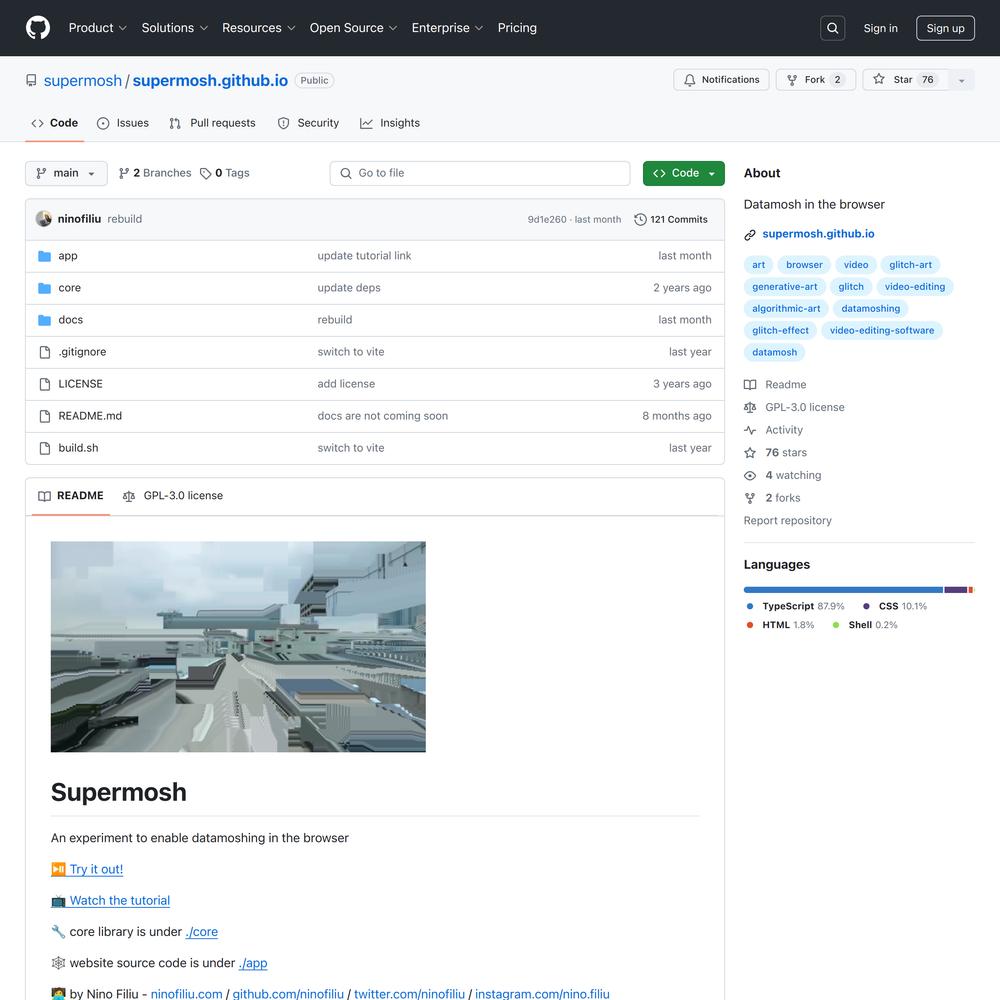Open the 121 Commits history link
This screenshot has width=1000, height=1000.
tap(671, 219)
